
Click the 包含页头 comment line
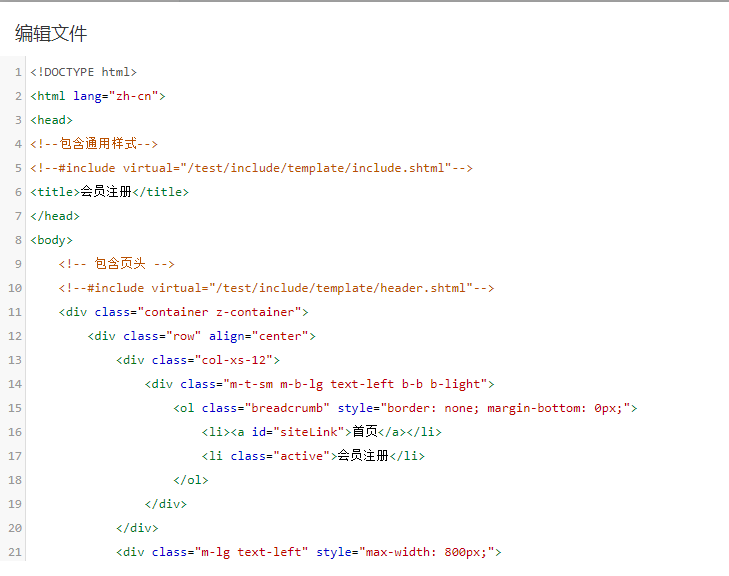(x=116, y=264)
